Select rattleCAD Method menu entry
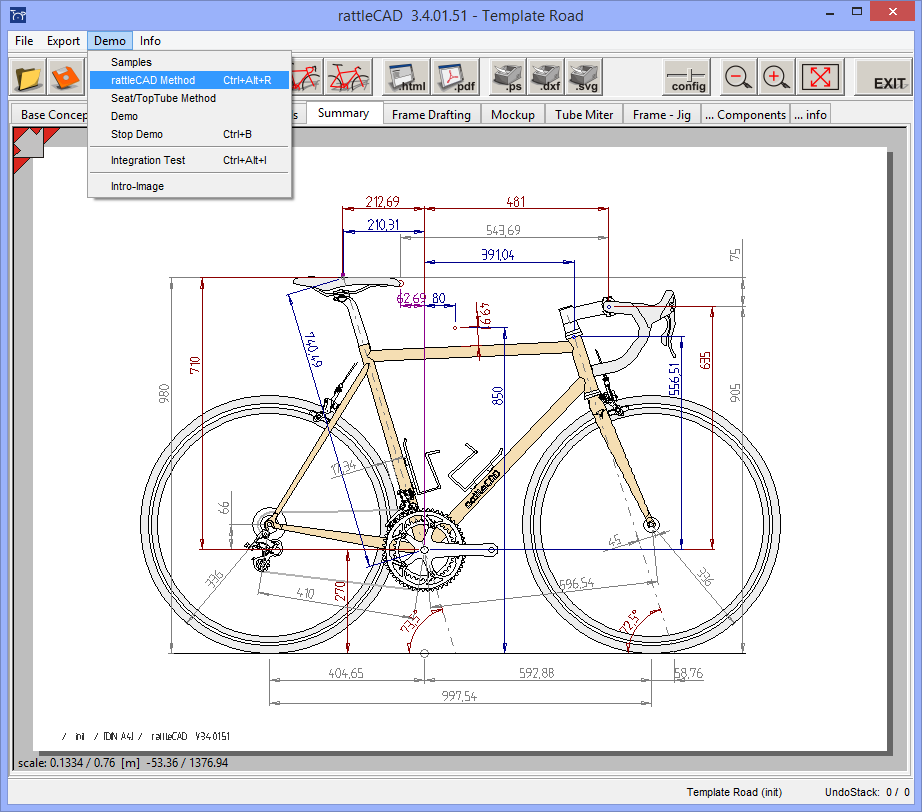 click(189, 80)
